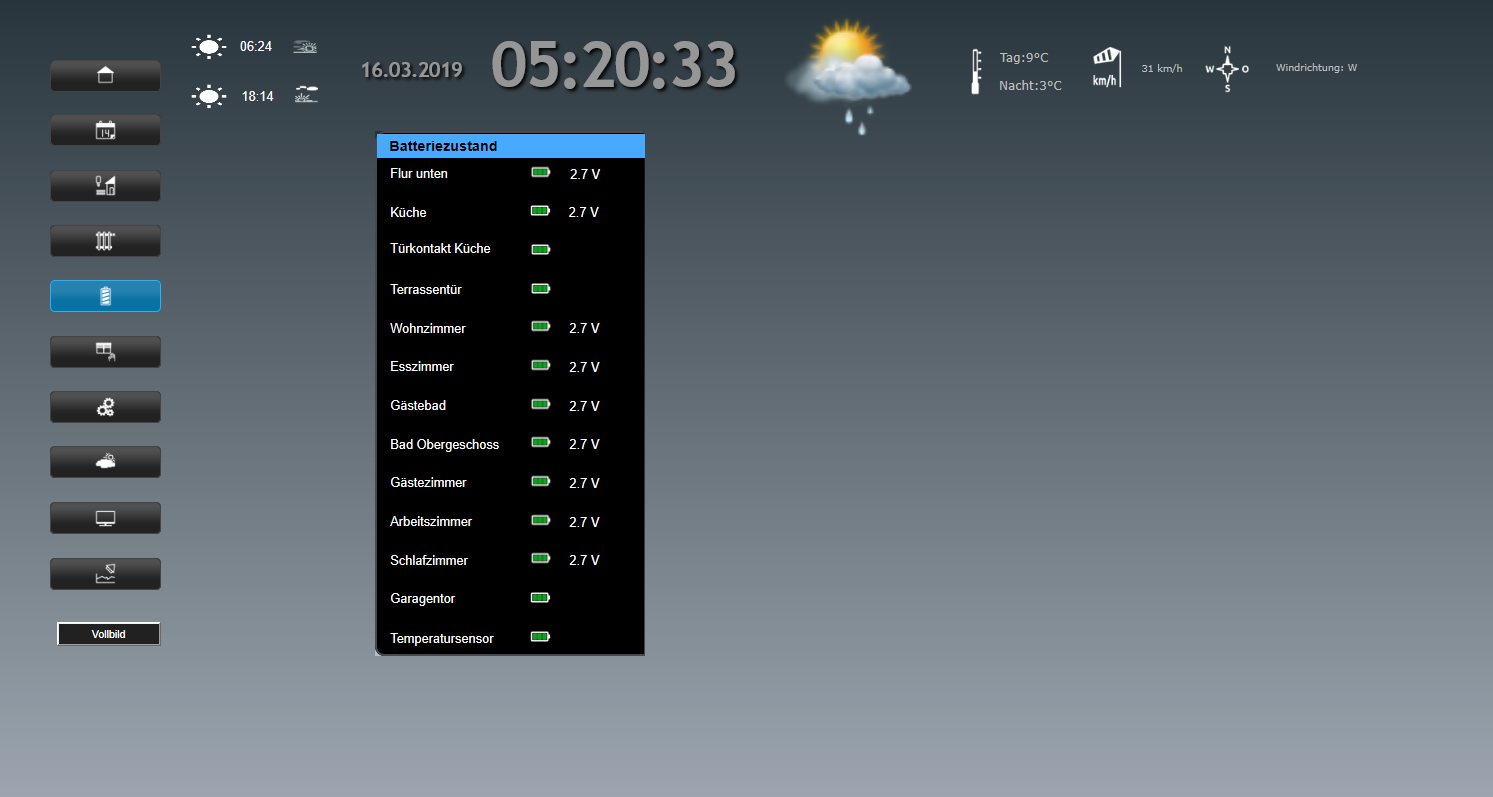Open the monitor screen page in sidebar
Image resolution: width=1493 pixels, height=797 pixels.
pyautogui.click(x=105, y=518)
